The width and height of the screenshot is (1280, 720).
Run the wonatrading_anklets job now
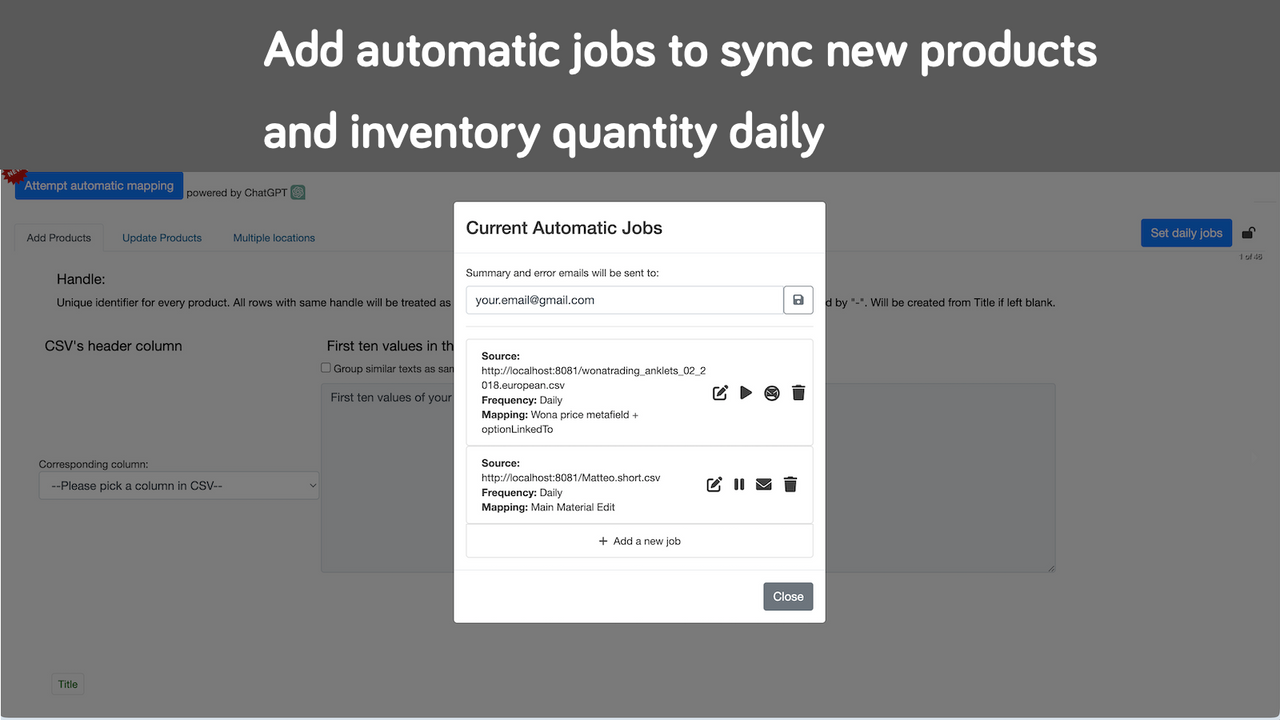[745, 393]
